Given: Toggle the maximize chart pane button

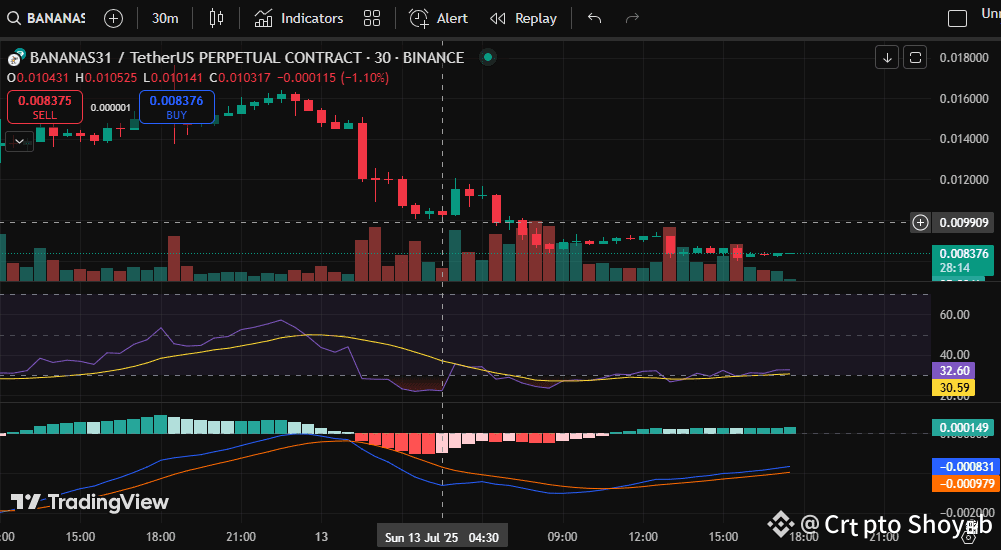Looking at the screenshot, I should click(915, 57).
